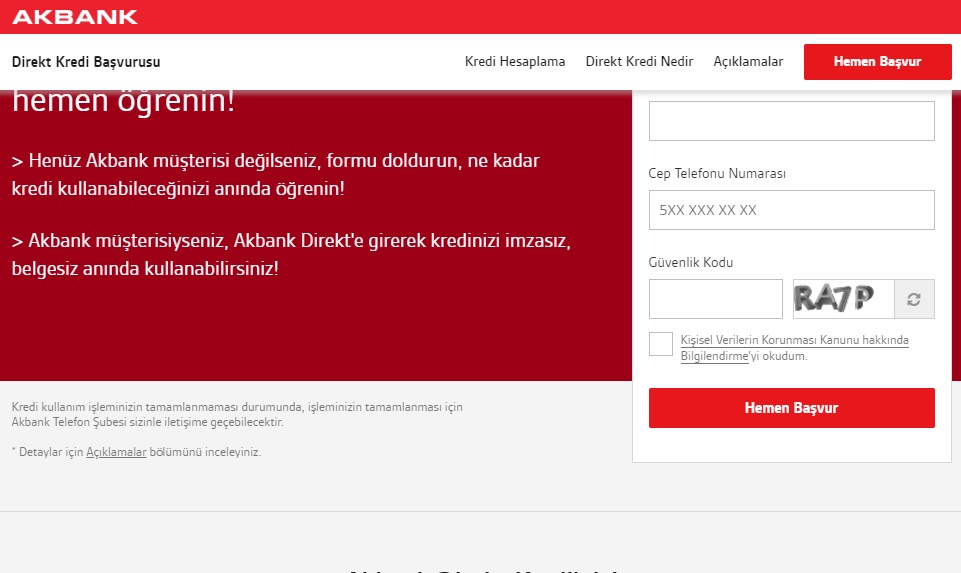This screenshot has width=961, height=573.
Task: Click the Direkt Kredi Başvurusu page title
Action: (86, 62)
